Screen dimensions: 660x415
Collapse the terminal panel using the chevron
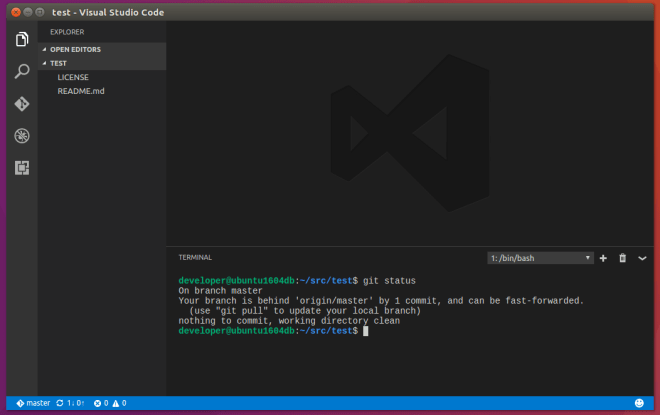(642, 258)
